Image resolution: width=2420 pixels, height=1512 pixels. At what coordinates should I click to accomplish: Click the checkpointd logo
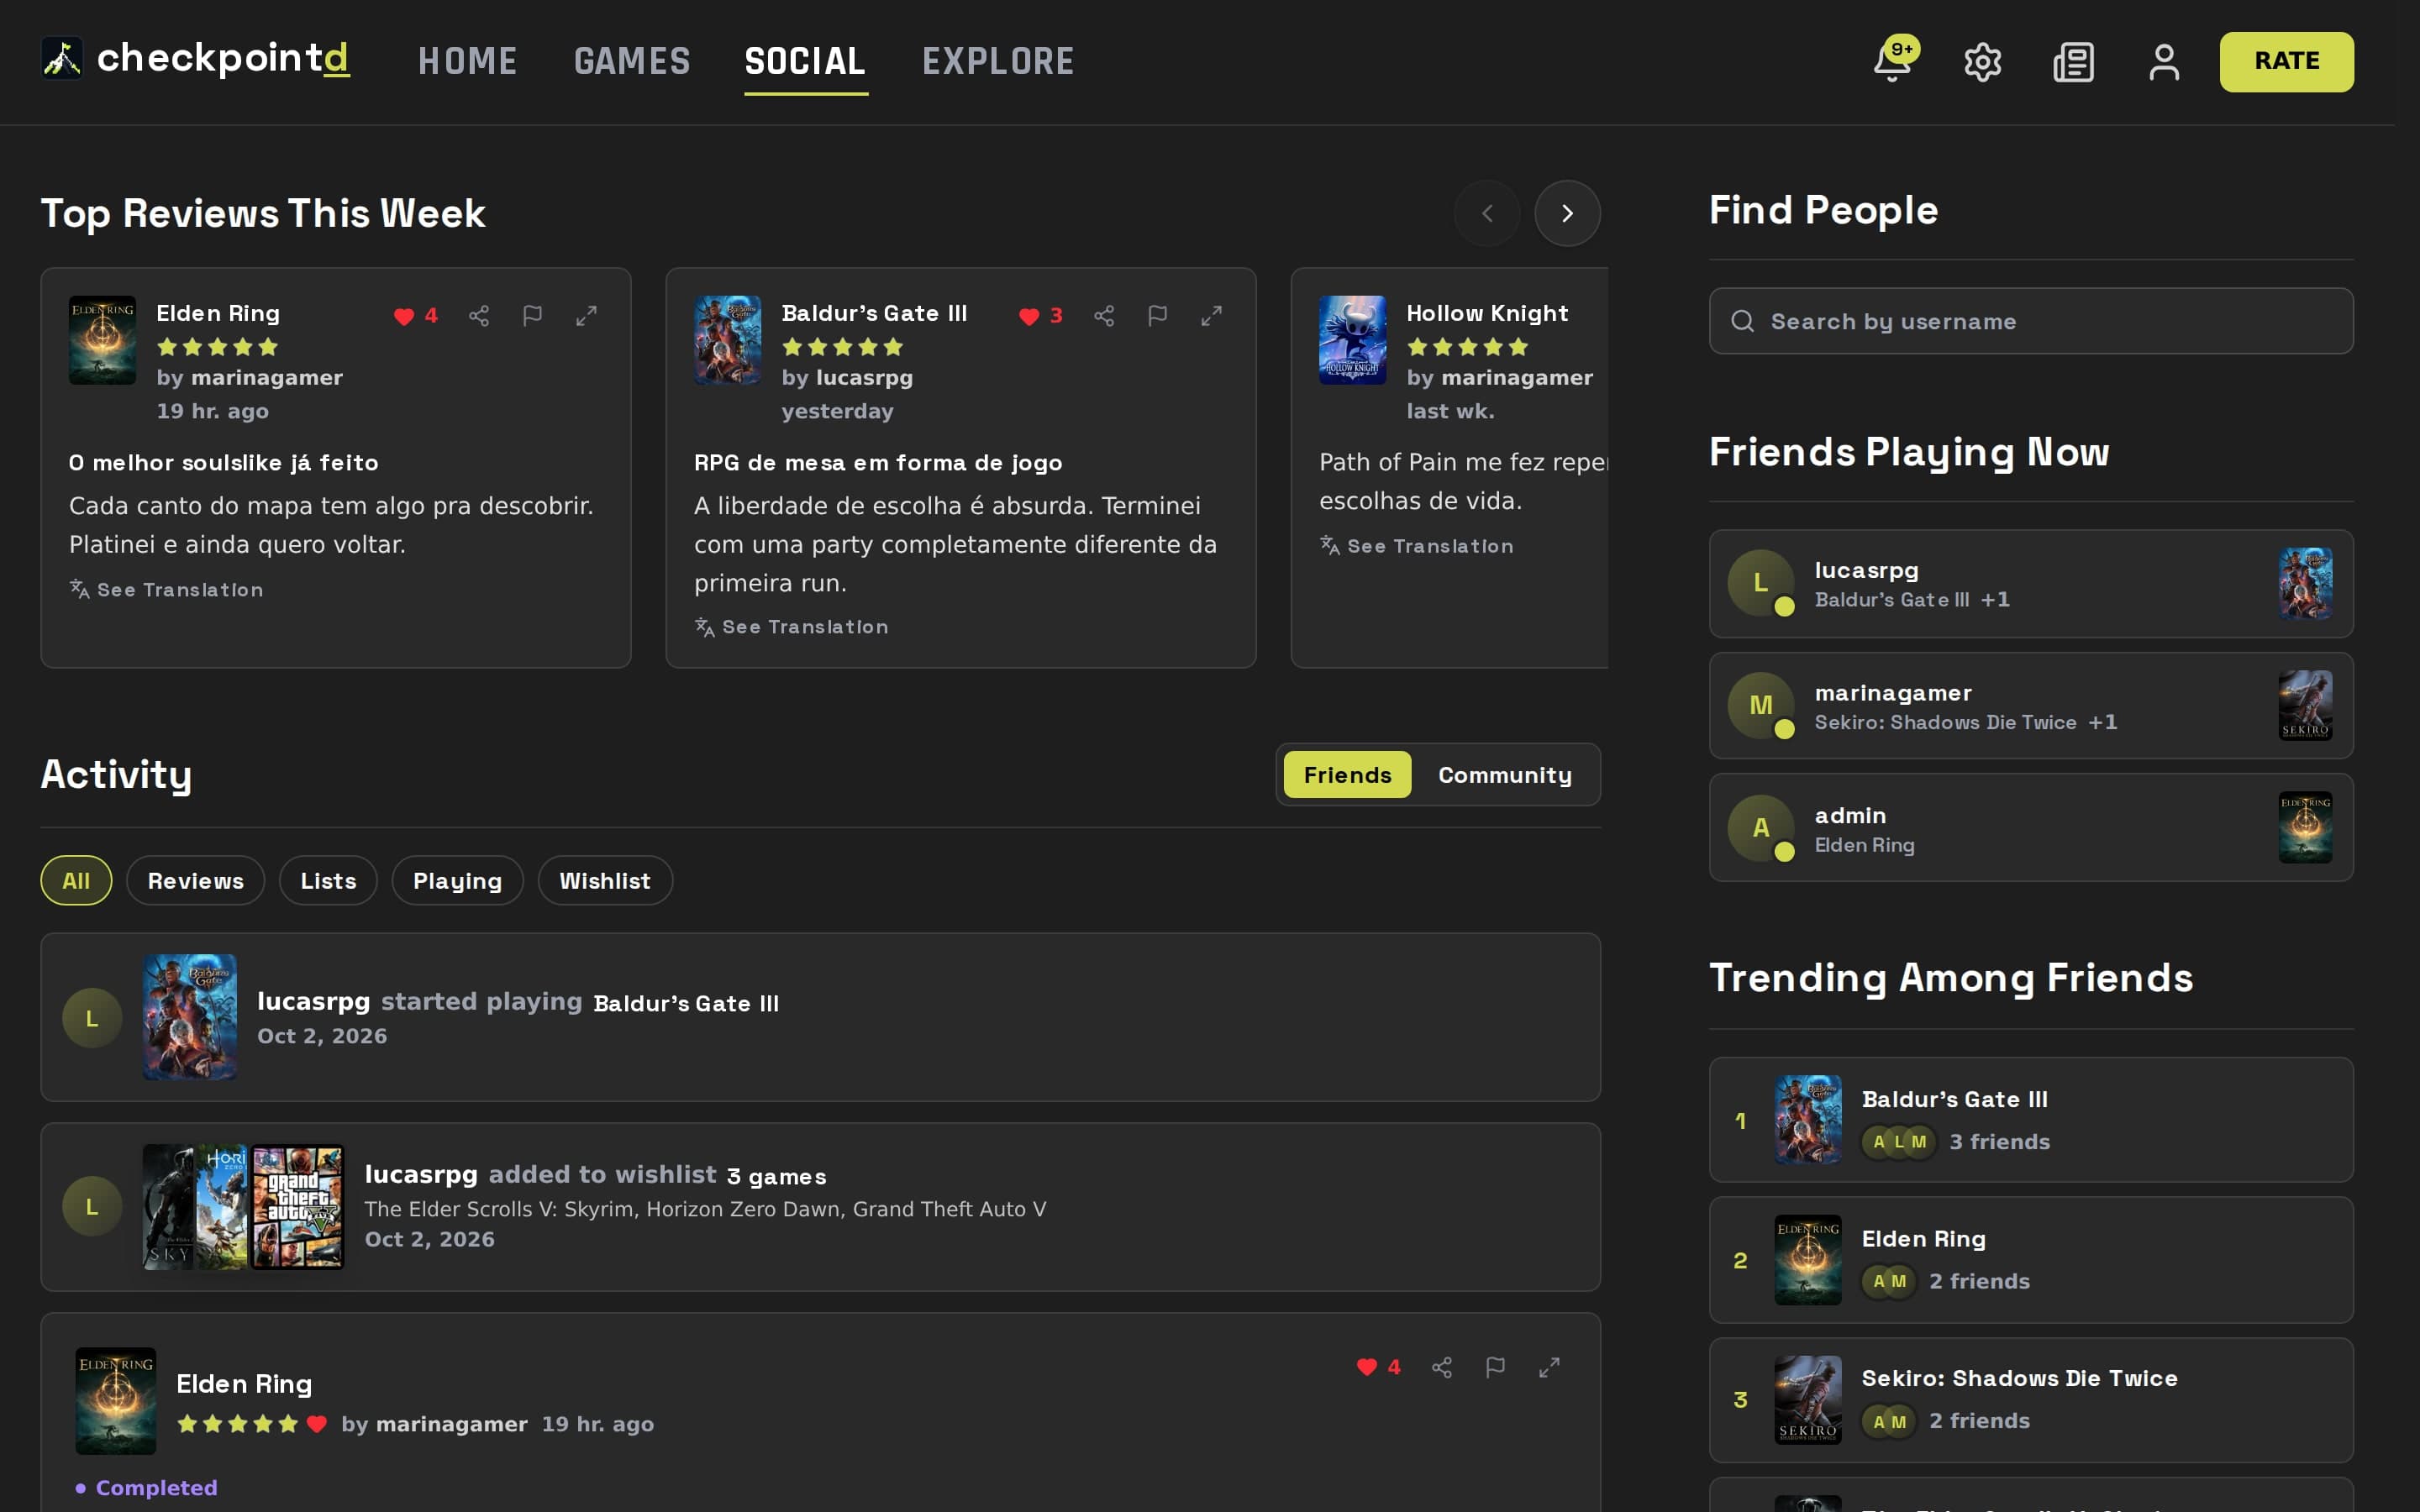point(196,58)
